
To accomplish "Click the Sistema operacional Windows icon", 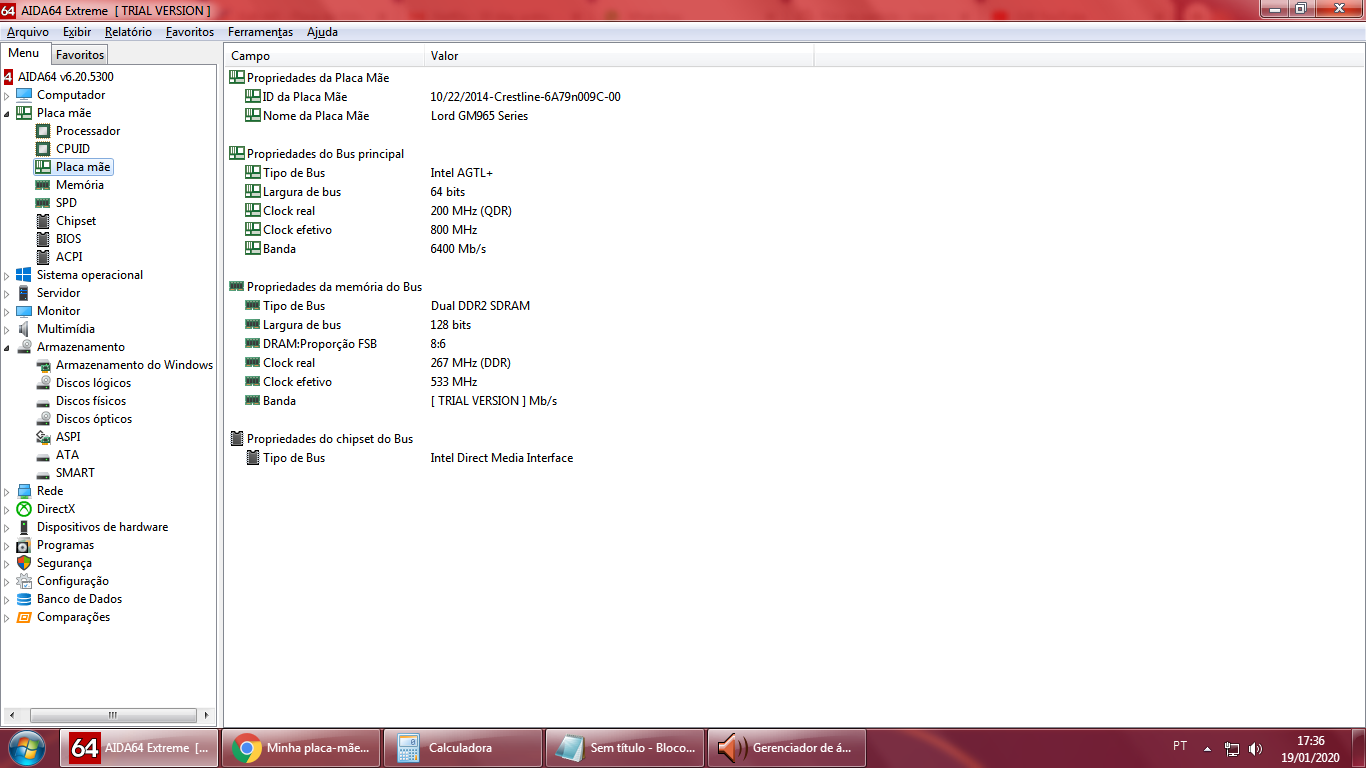I will (x=24, y=275).
